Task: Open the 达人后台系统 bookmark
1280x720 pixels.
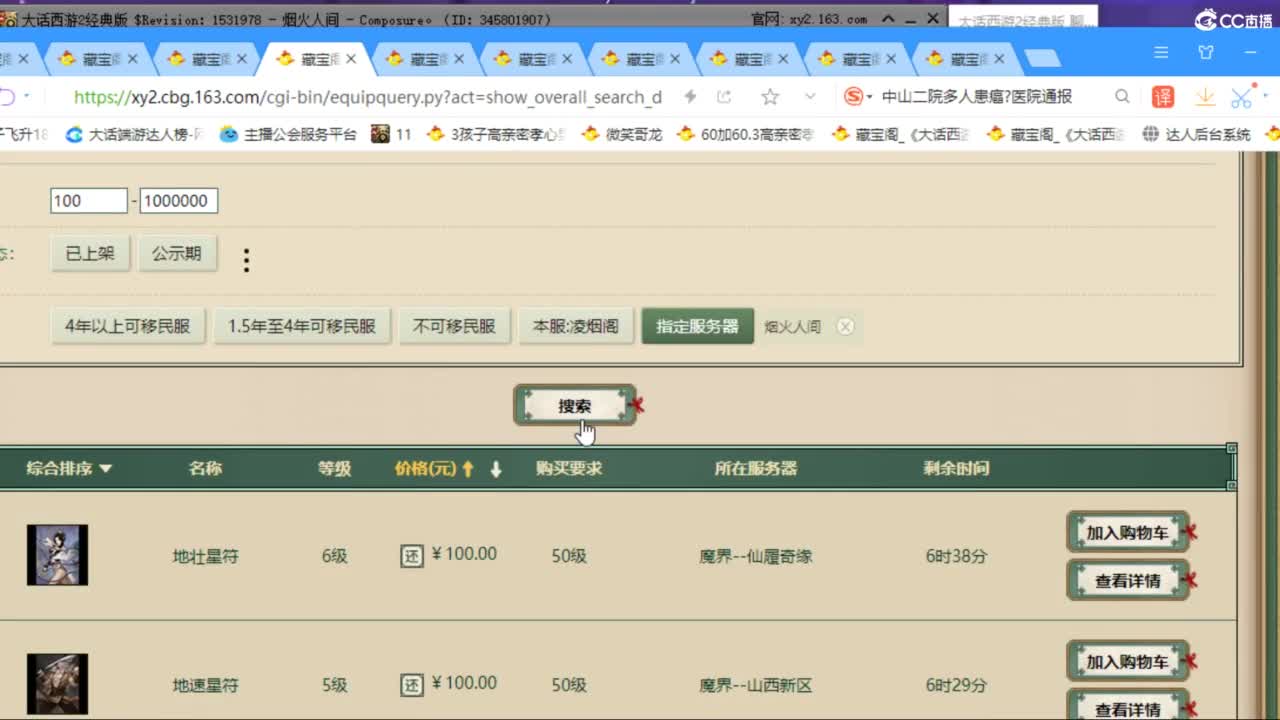Action: [x=1196, y=134]
